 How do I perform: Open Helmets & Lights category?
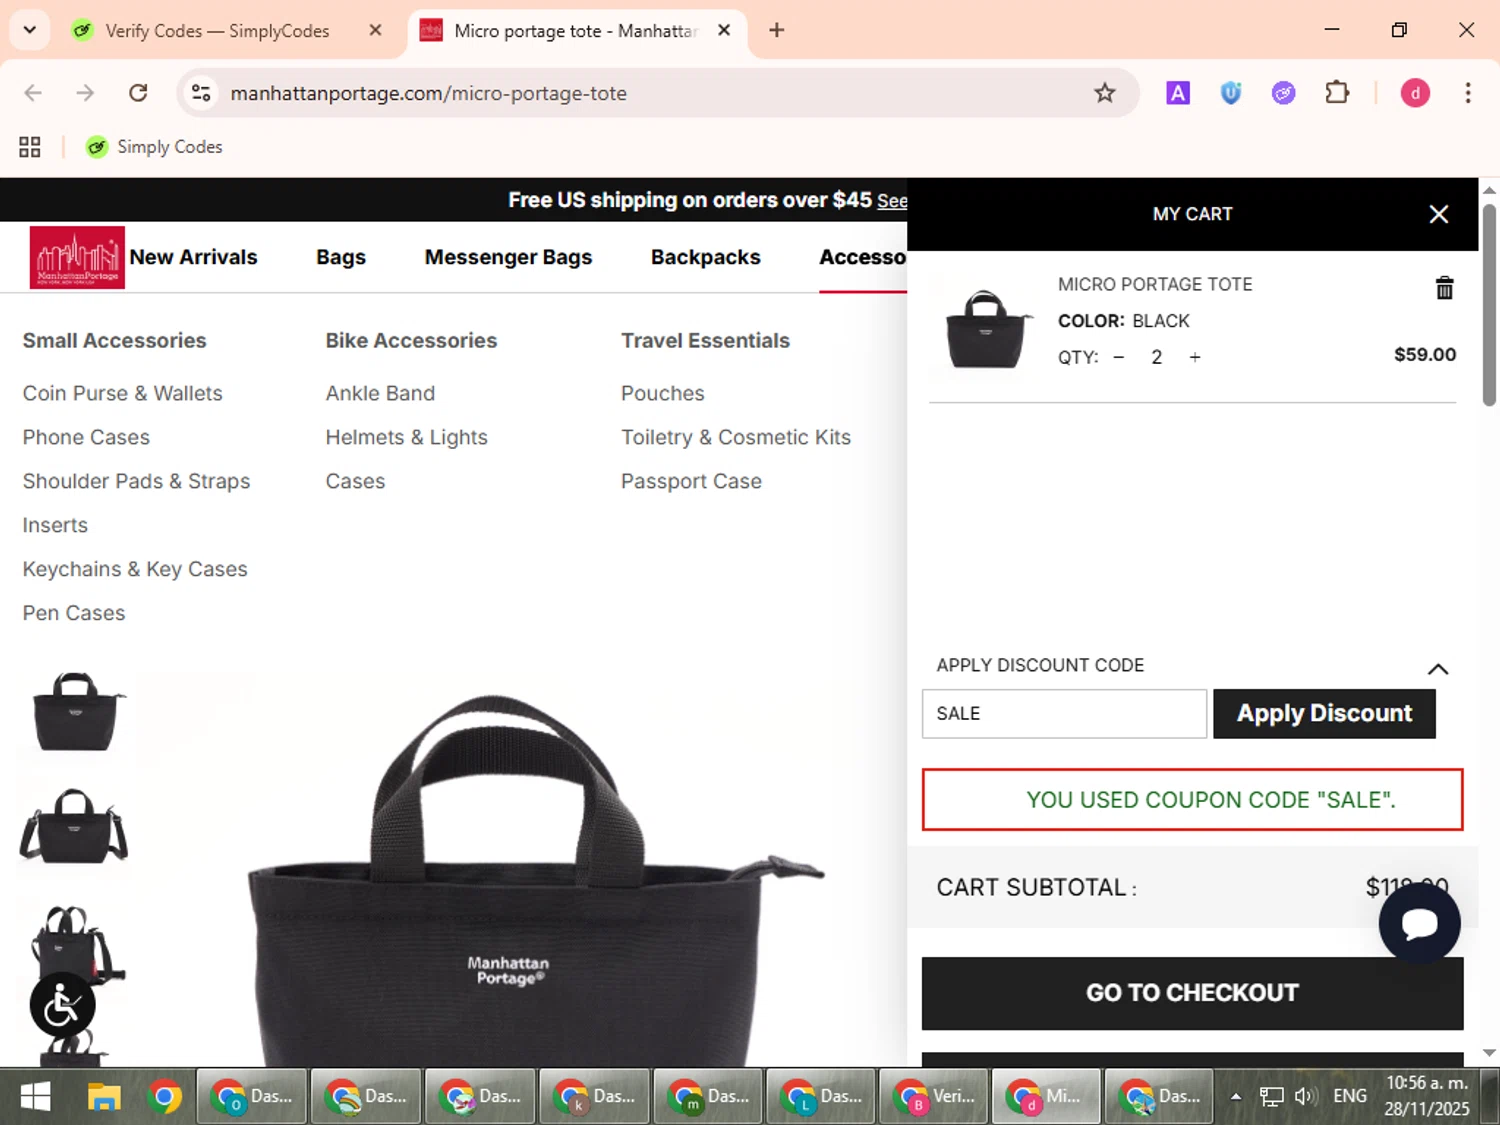click(x=406, y=437)
